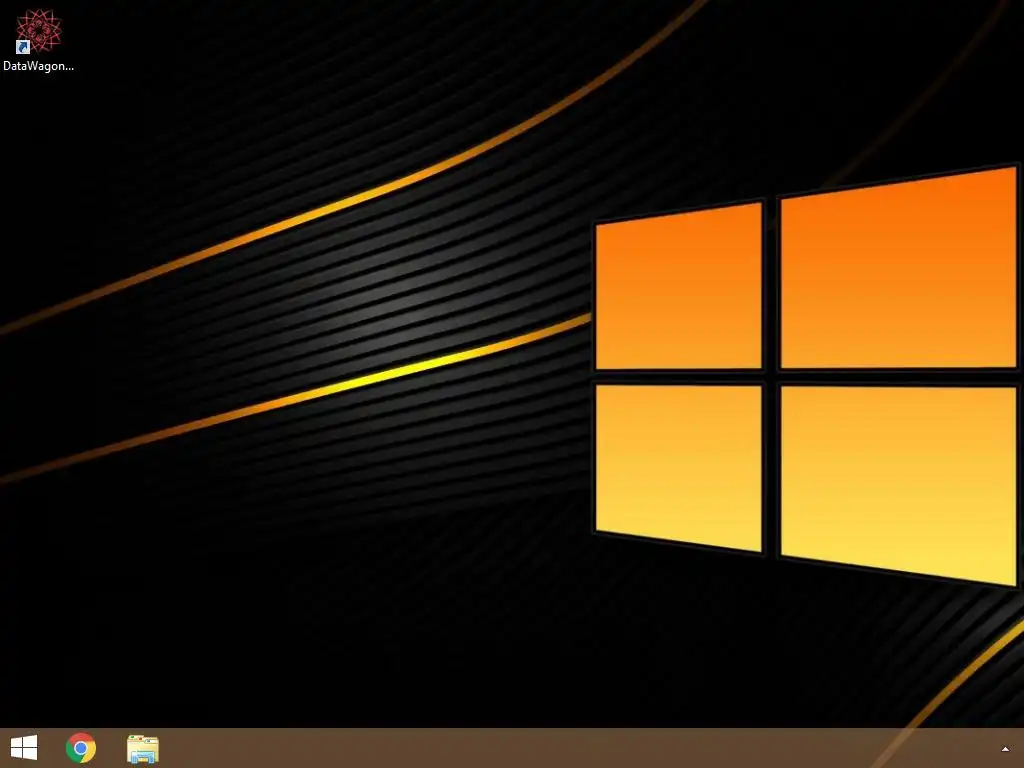
Task: Show hidden system tray icons arrow
Action: click(x=1005, y=749)
